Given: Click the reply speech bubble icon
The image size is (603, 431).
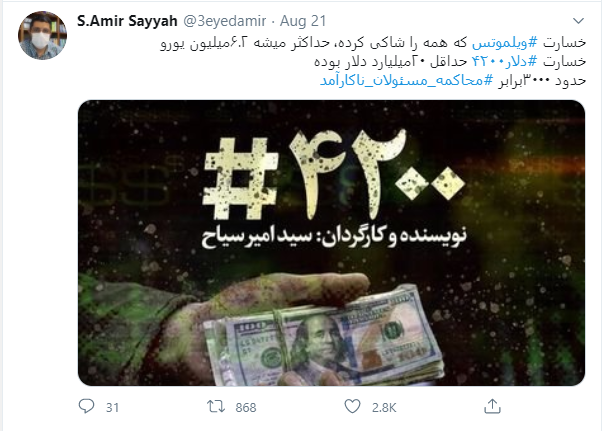Looking at the screenshot, I should 86,406.
